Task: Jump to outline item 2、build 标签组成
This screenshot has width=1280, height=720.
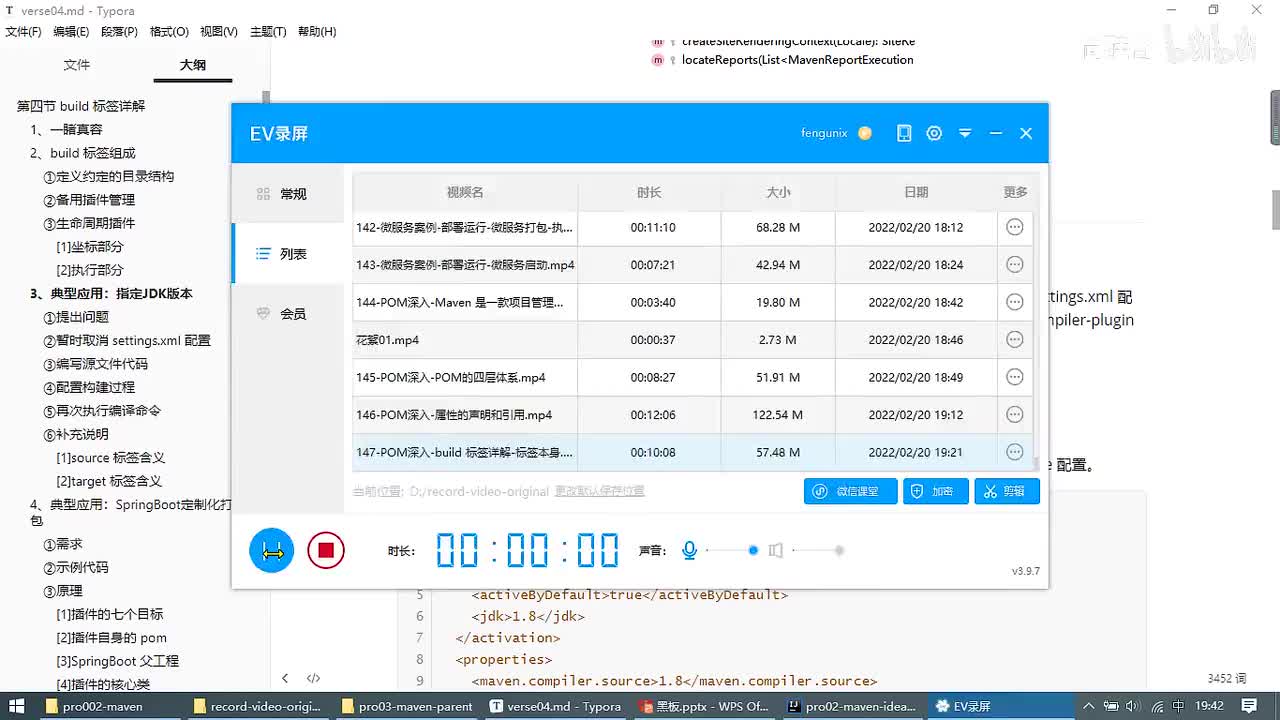Action: click(83, 153)
